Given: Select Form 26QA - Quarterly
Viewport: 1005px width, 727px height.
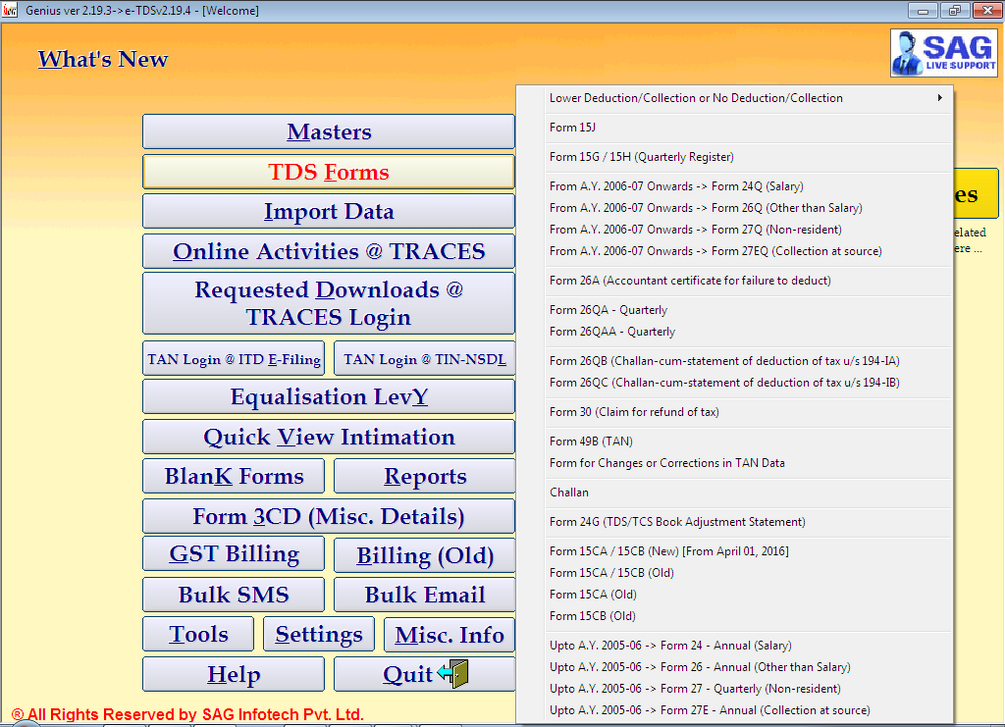Looking at the screenshot, I should click(735, 310).
